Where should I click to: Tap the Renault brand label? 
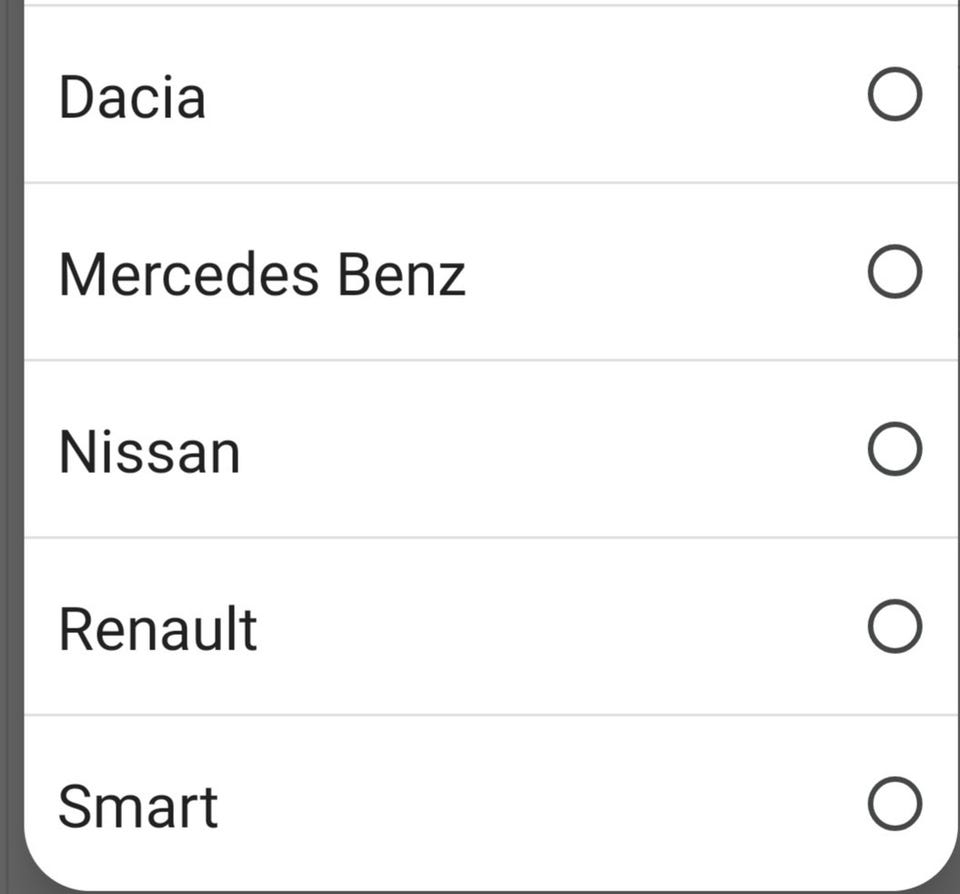158,629
